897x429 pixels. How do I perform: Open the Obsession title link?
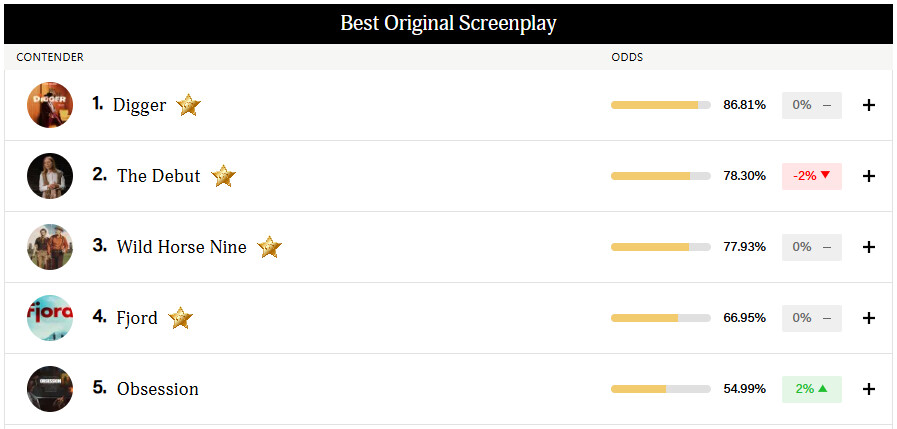[158, 389]
